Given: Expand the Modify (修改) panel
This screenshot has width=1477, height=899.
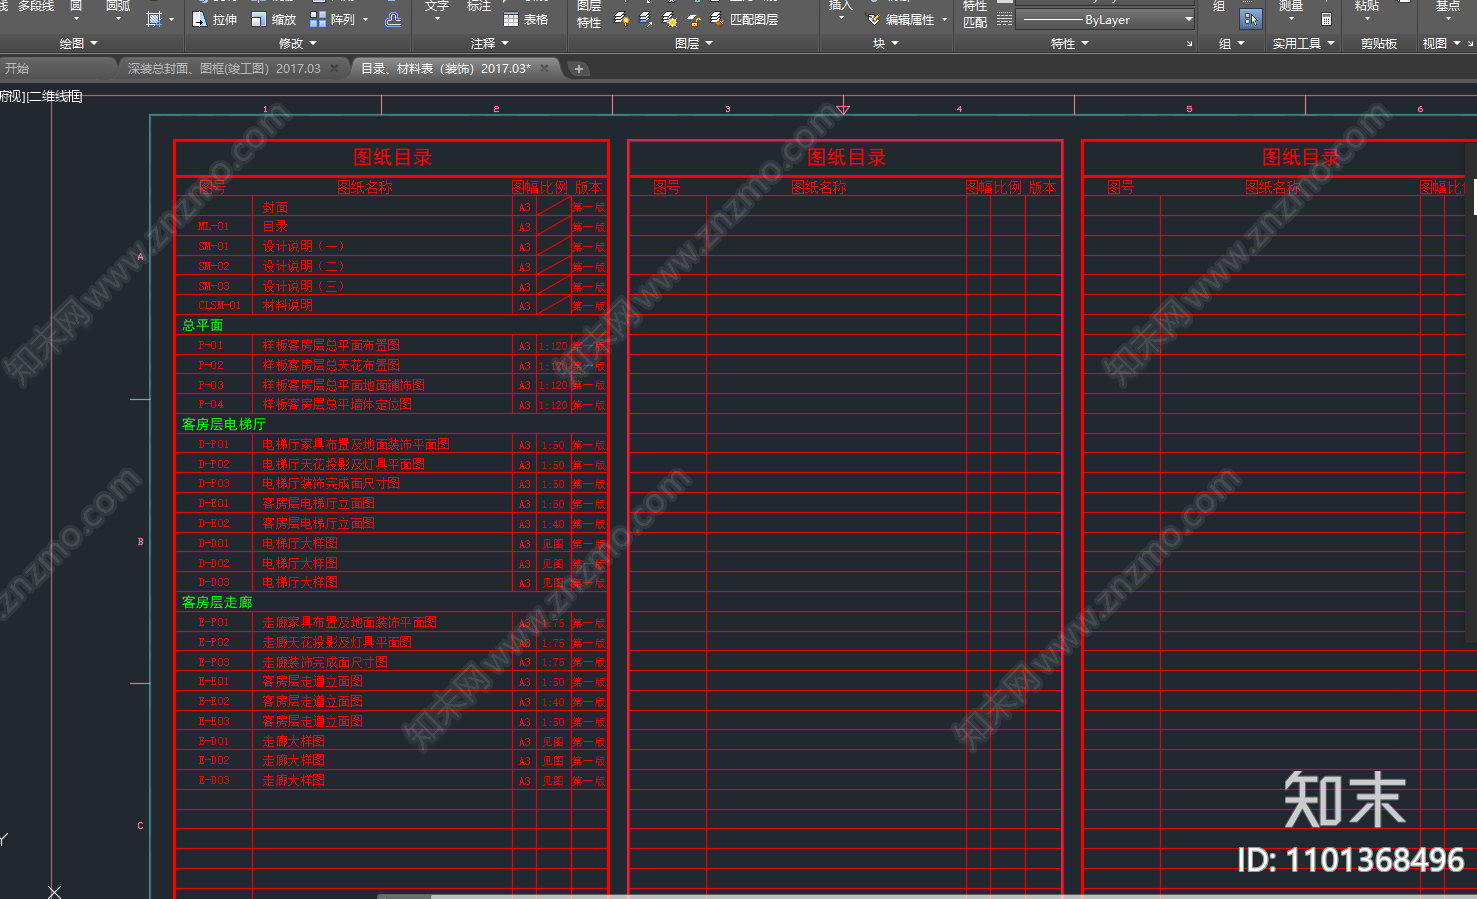Looking at the screenshot, I should (x=297, y=44).
